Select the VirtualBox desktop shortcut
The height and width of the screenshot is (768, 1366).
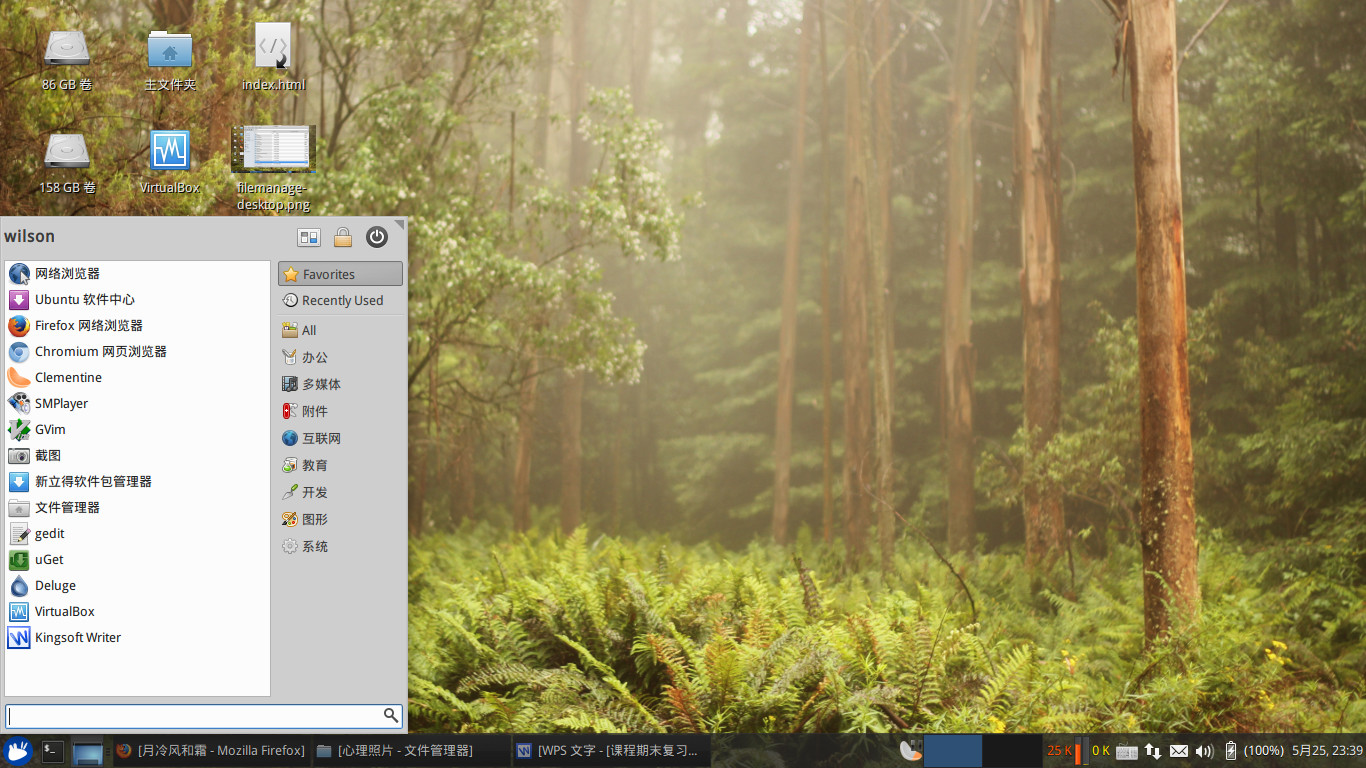(170, 163)
